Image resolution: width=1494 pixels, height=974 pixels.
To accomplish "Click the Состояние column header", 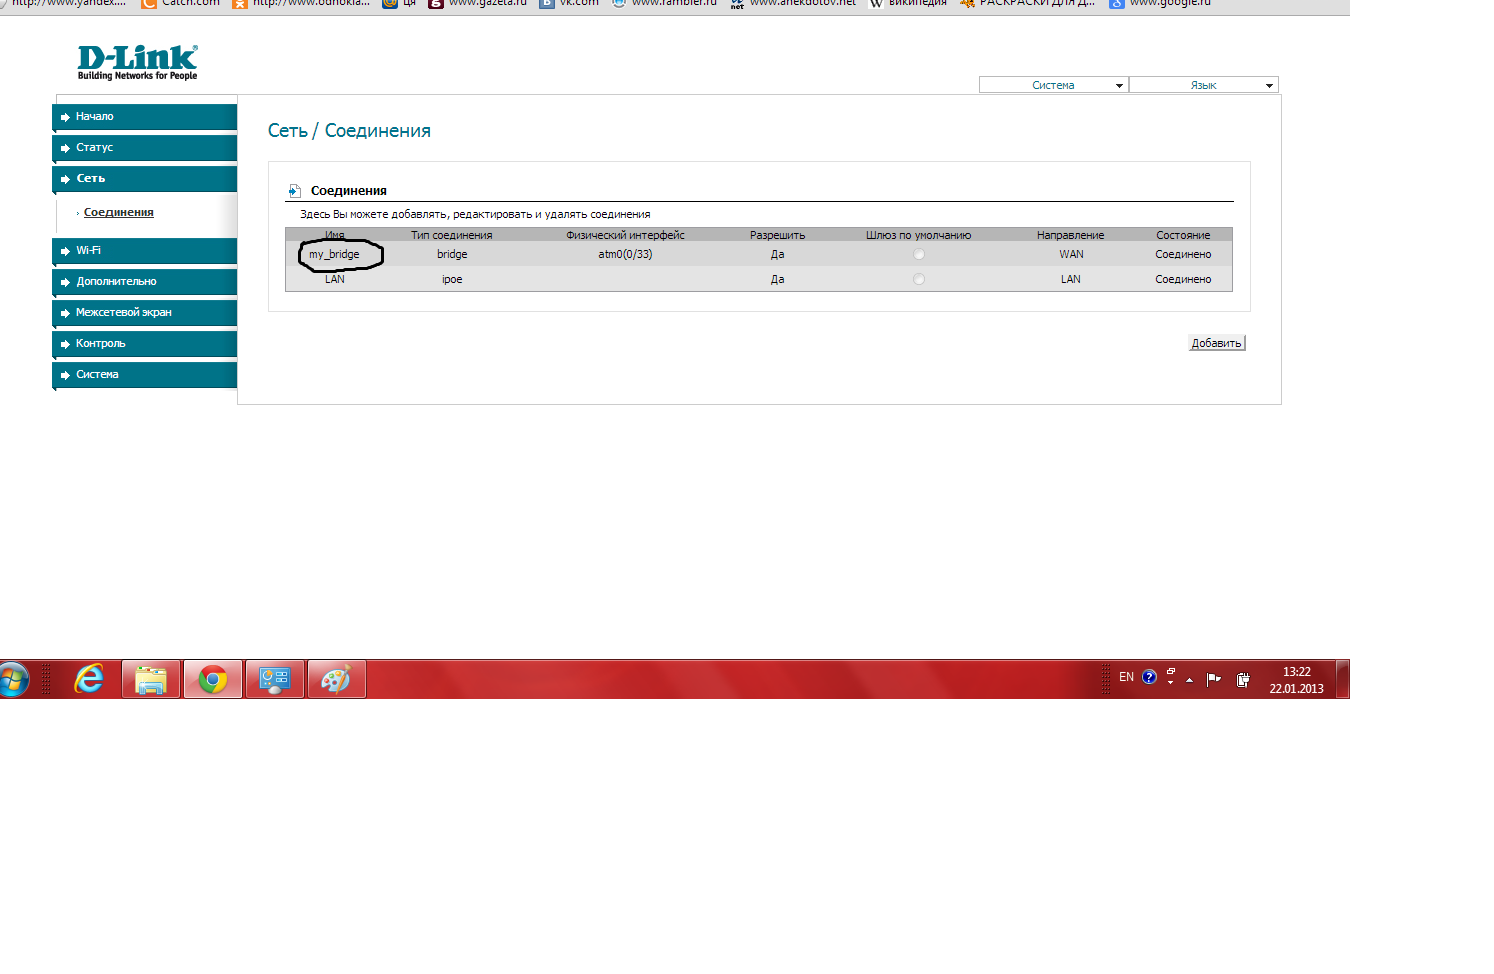I will pos(1183,235).
